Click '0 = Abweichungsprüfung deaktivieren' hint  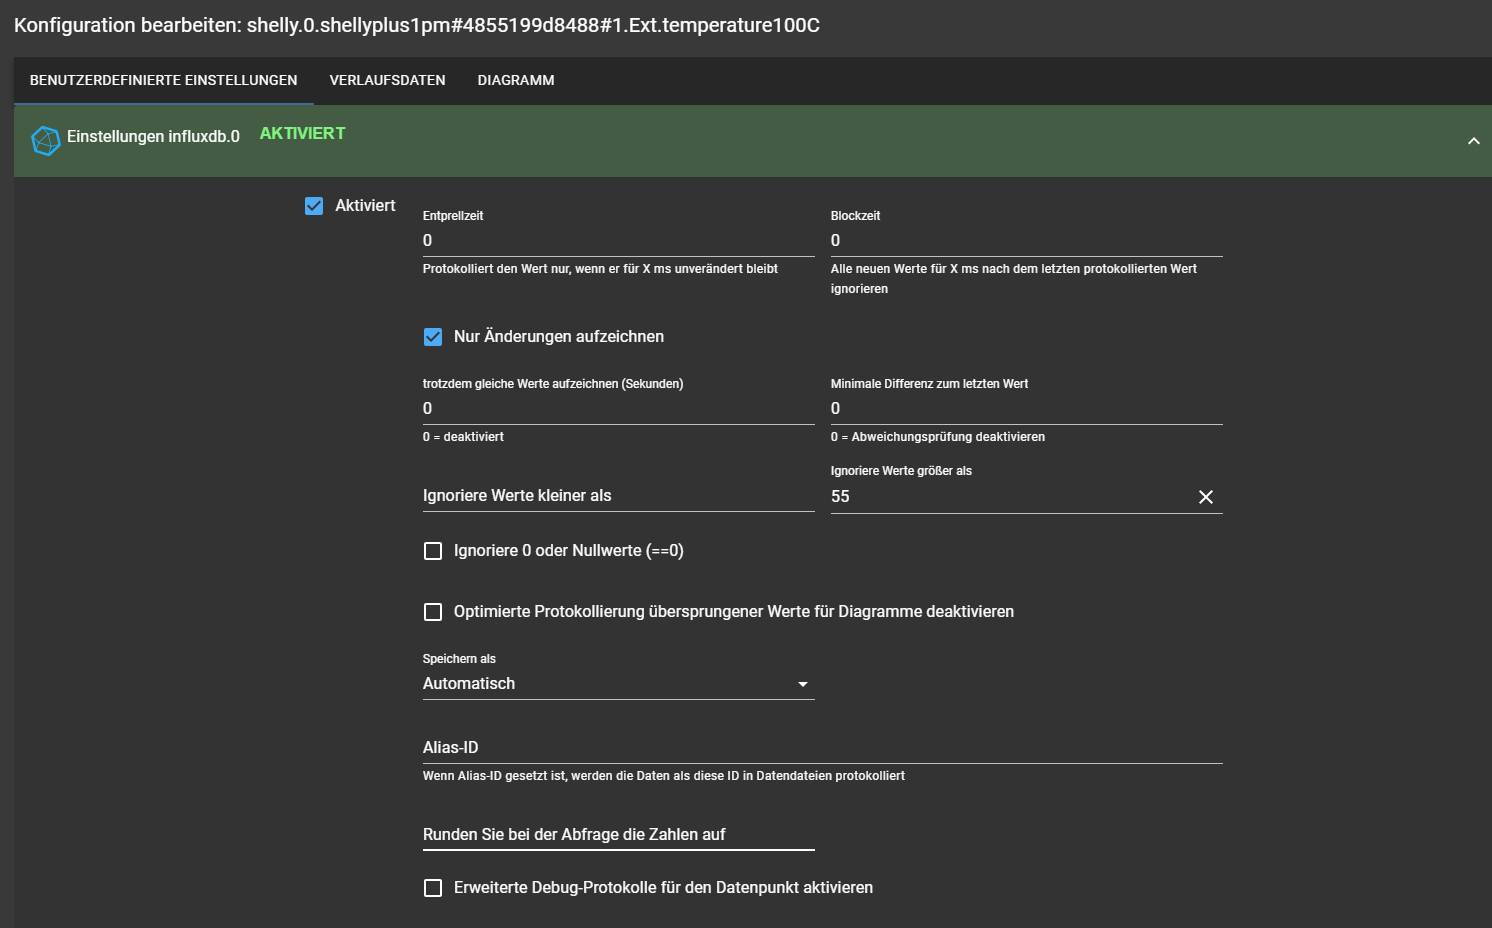[938, 437]
